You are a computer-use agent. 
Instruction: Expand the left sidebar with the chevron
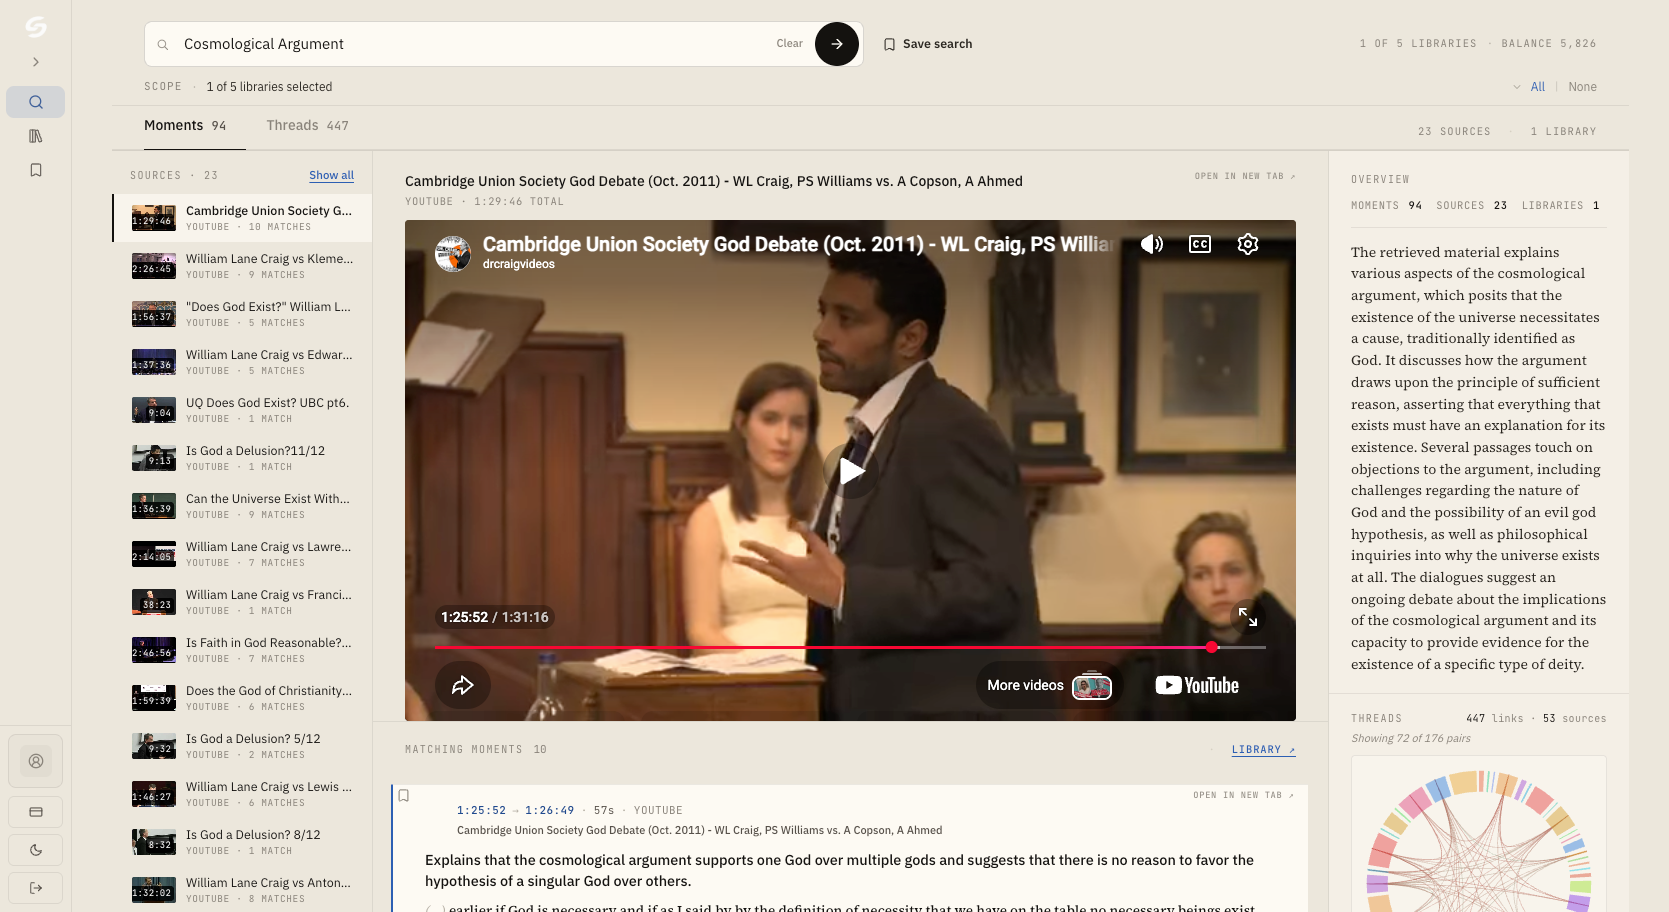pyautogui.click(x=36, y=62)
